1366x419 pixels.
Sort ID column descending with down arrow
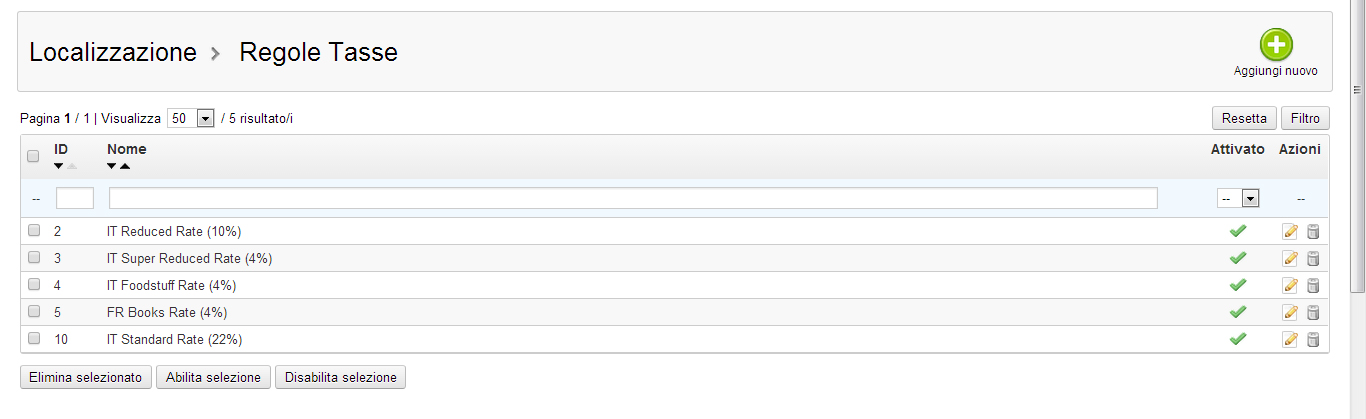[x=59, y=166]
